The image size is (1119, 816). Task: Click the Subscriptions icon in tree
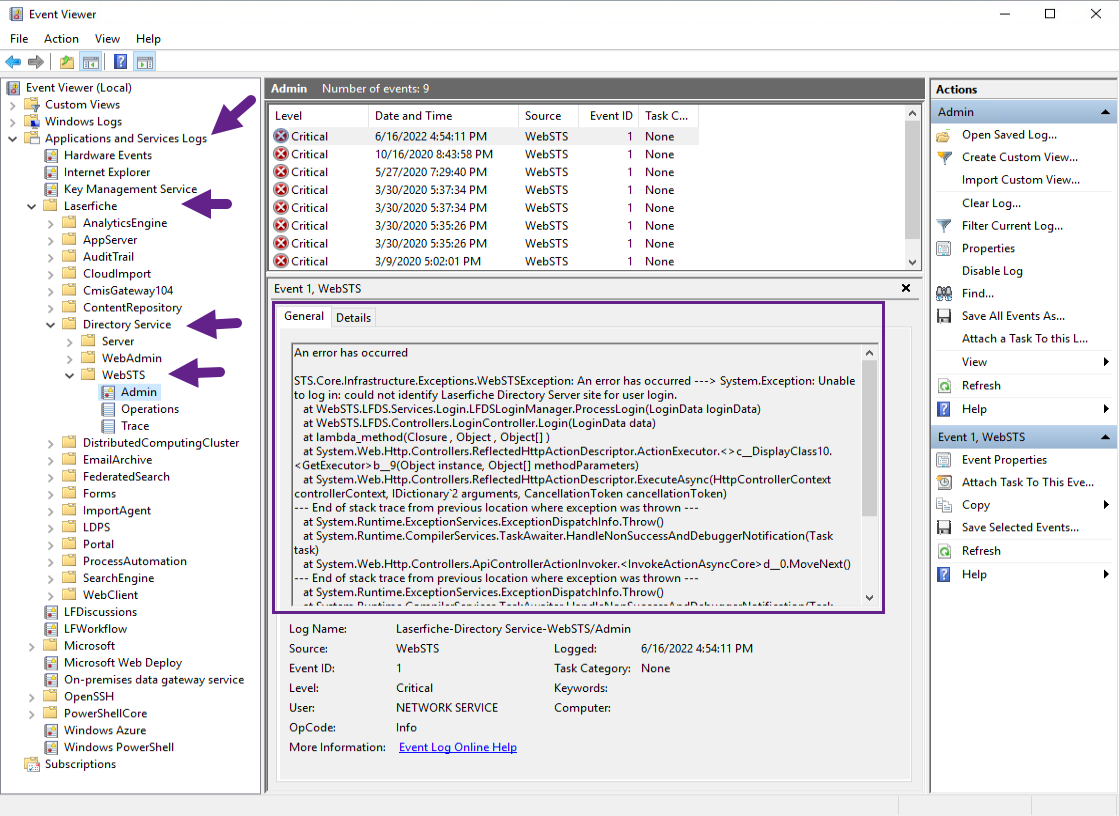(x=32, y=765)
